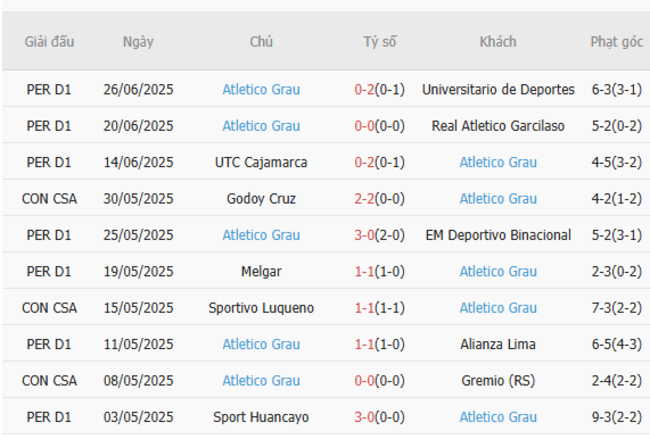Click the Ngày column header
Image resolution: width=650 pixels, height=439 pixels.
pyautogui.click(x=138, y=42)
